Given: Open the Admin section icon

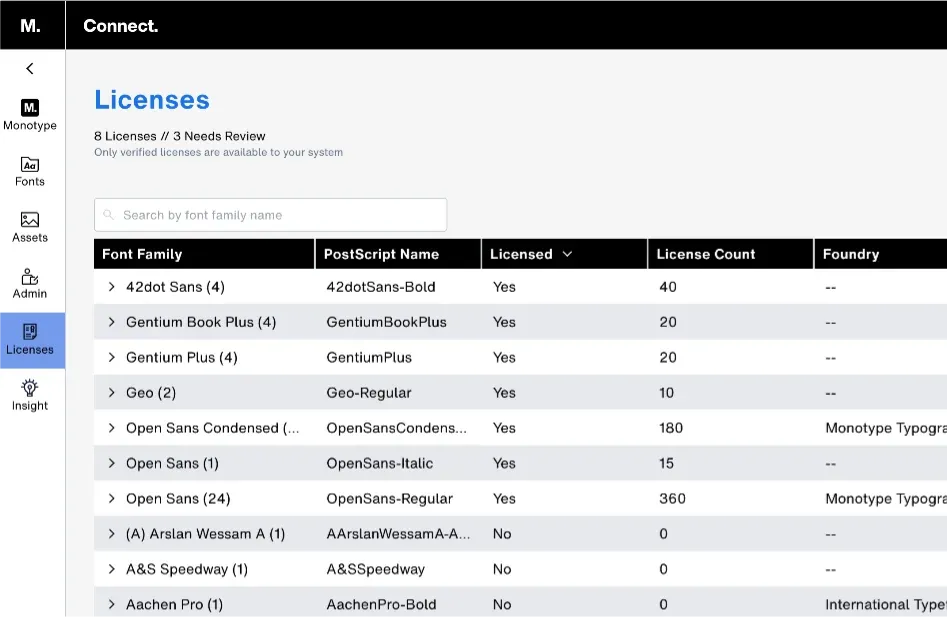Looking at the screenshot, I should click(30, 277).
